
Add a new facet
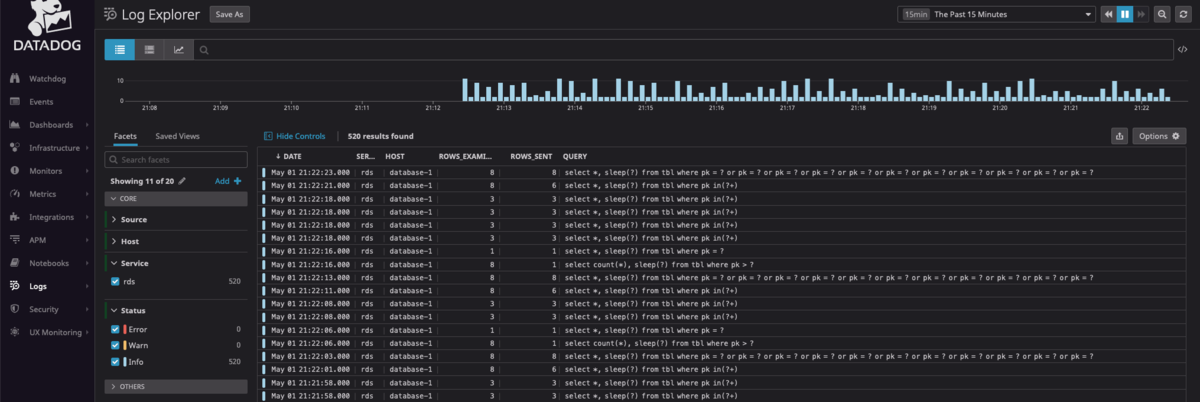[229, 181]
